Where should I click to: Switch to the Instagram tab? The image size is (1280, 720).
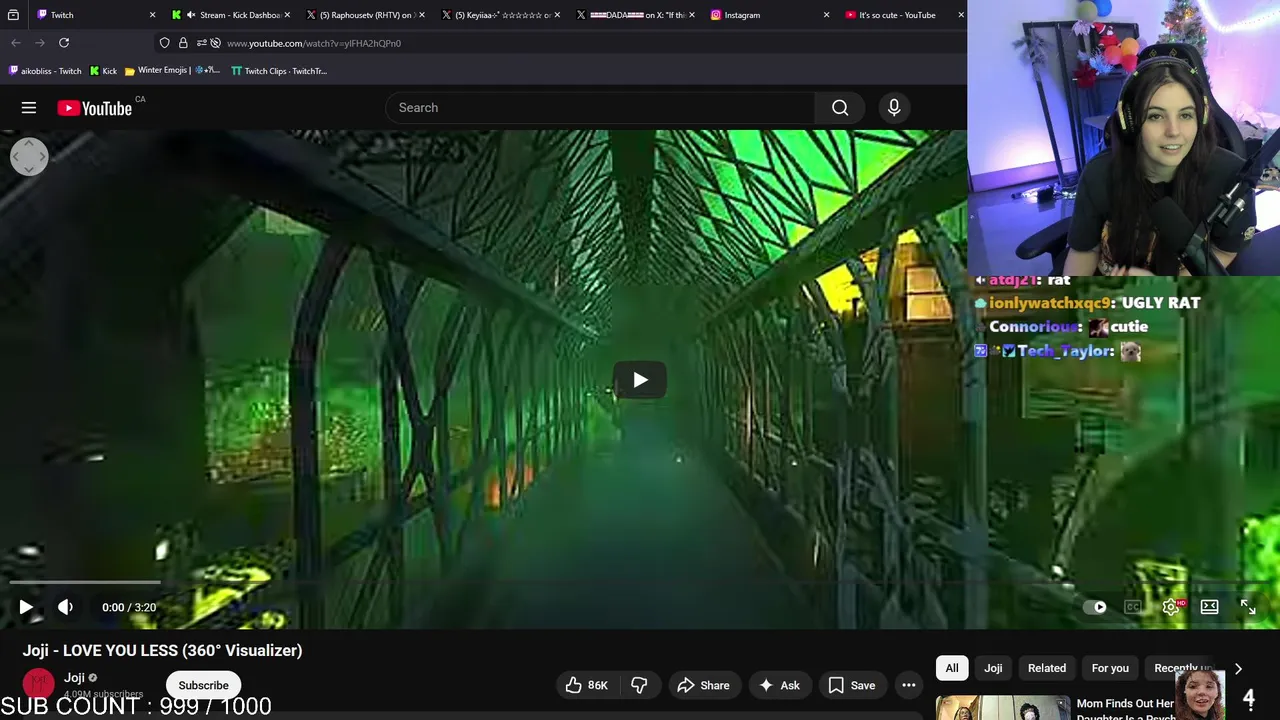point(771,15)
